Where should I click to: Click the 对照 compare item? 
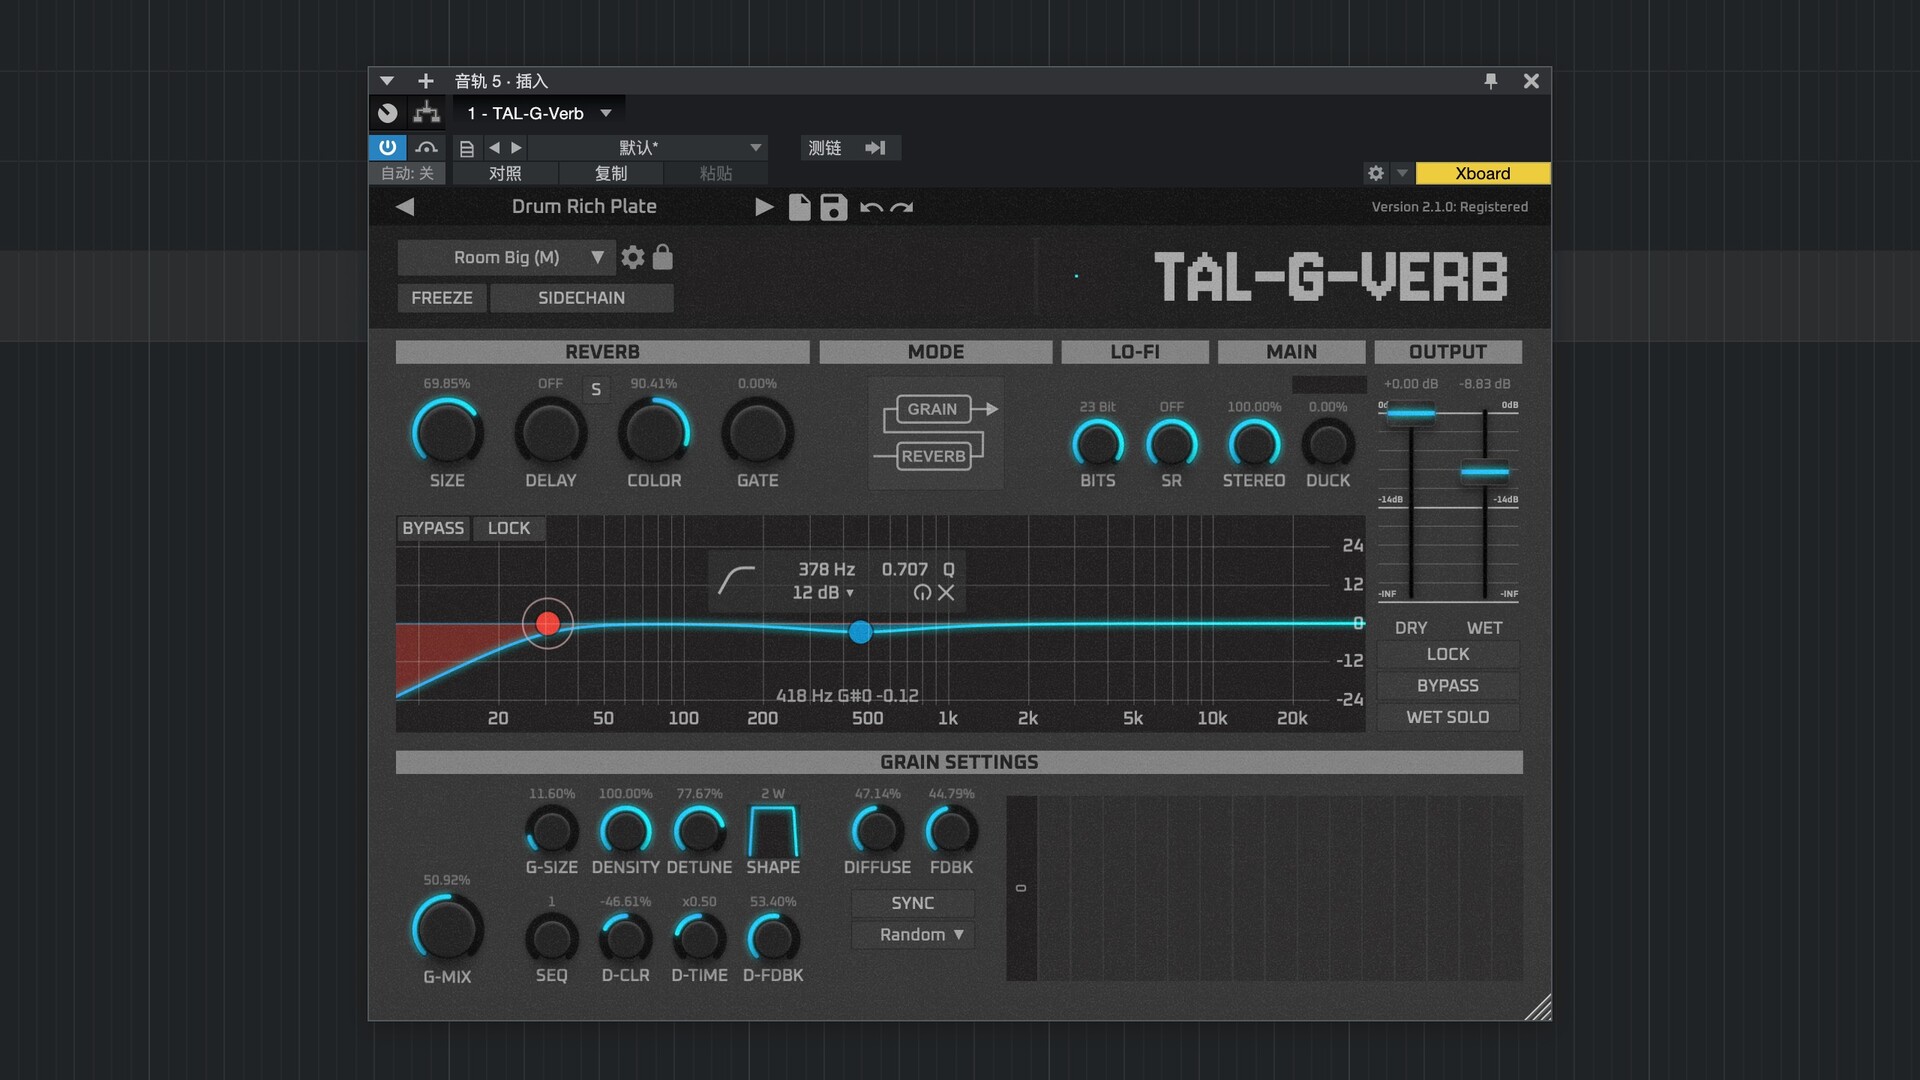[x=504, y=172]
